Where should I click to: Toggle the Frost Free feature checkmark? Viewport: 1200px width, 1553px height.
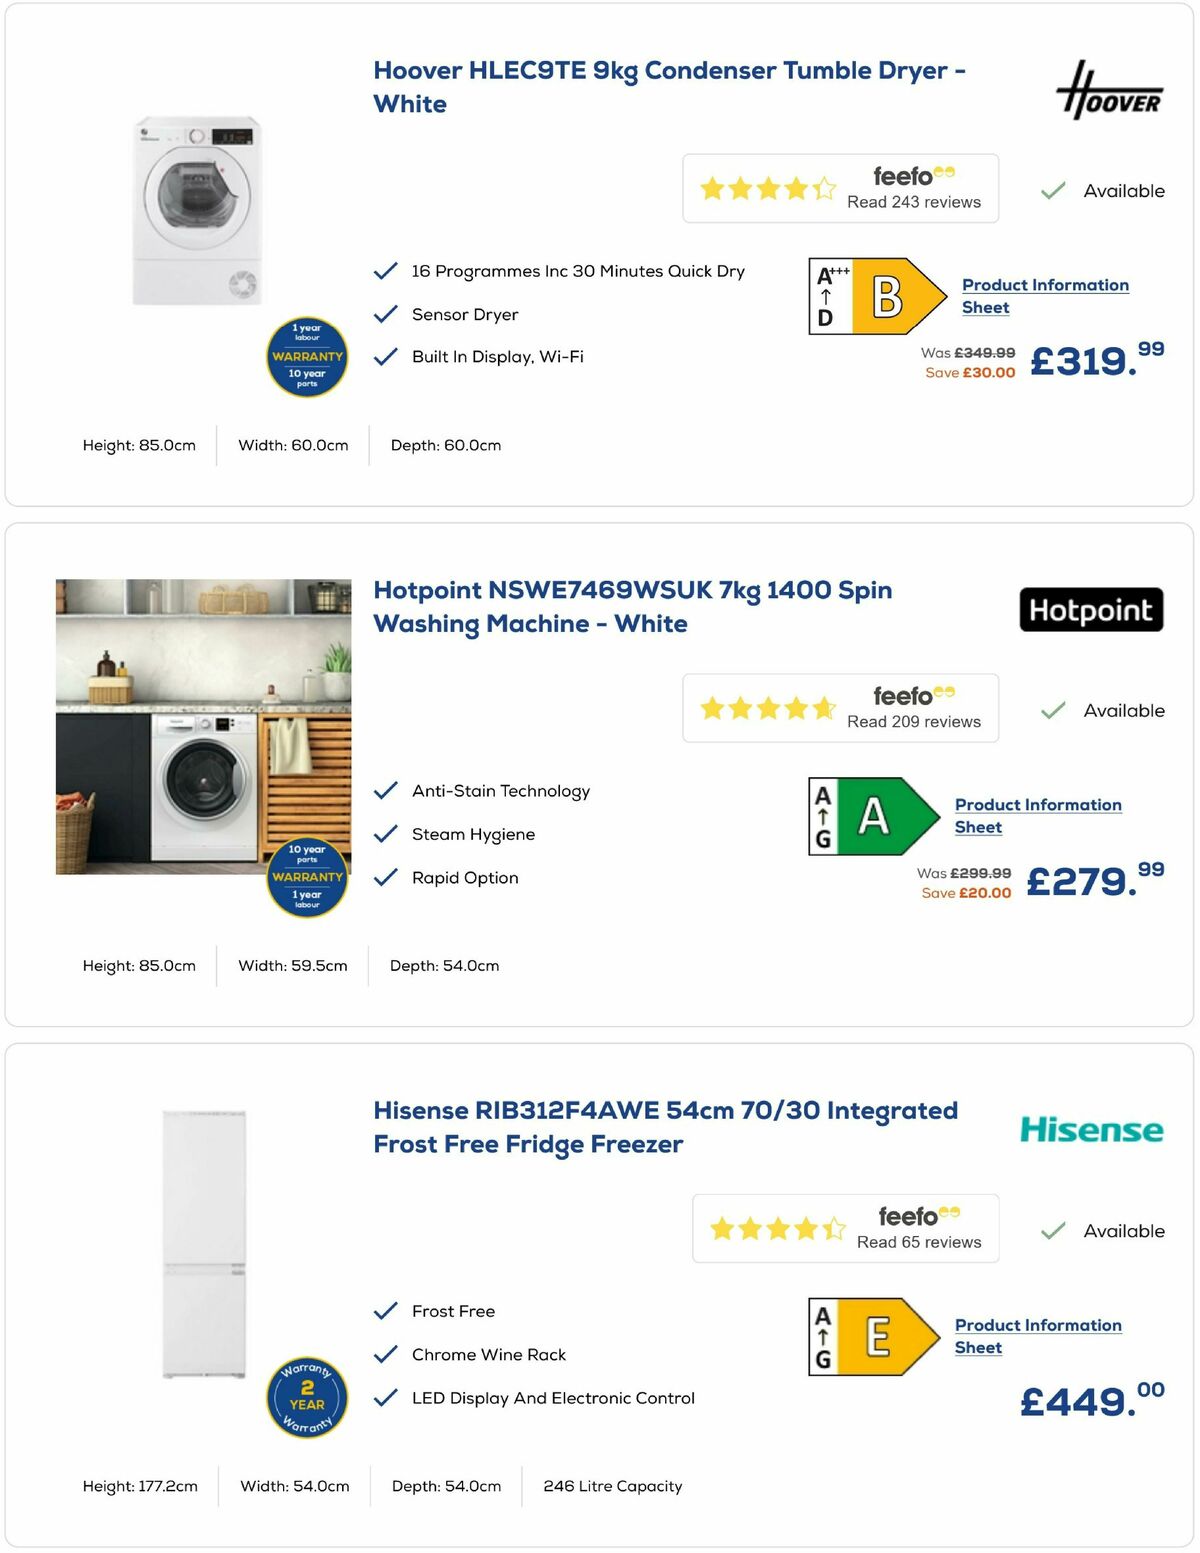[385, 1310]
